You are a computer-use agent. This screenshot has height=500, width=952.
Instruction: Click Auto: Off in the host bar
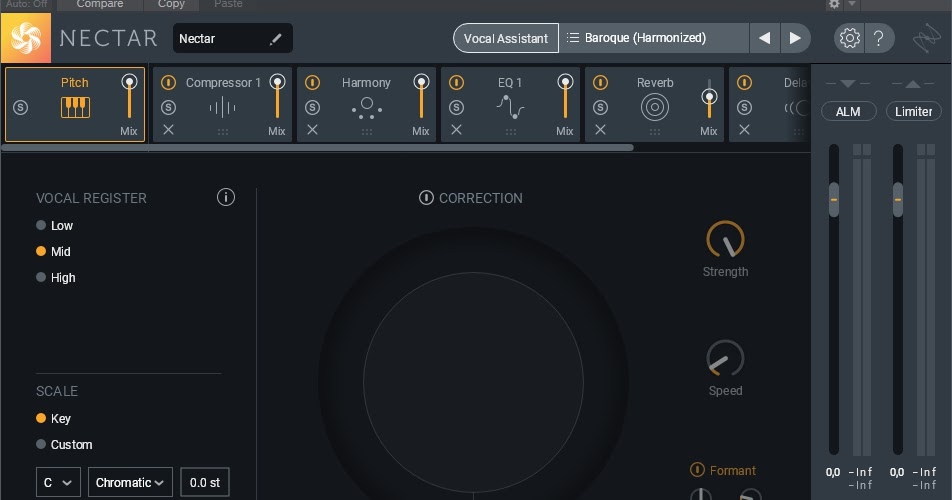(x=27, y=4)
